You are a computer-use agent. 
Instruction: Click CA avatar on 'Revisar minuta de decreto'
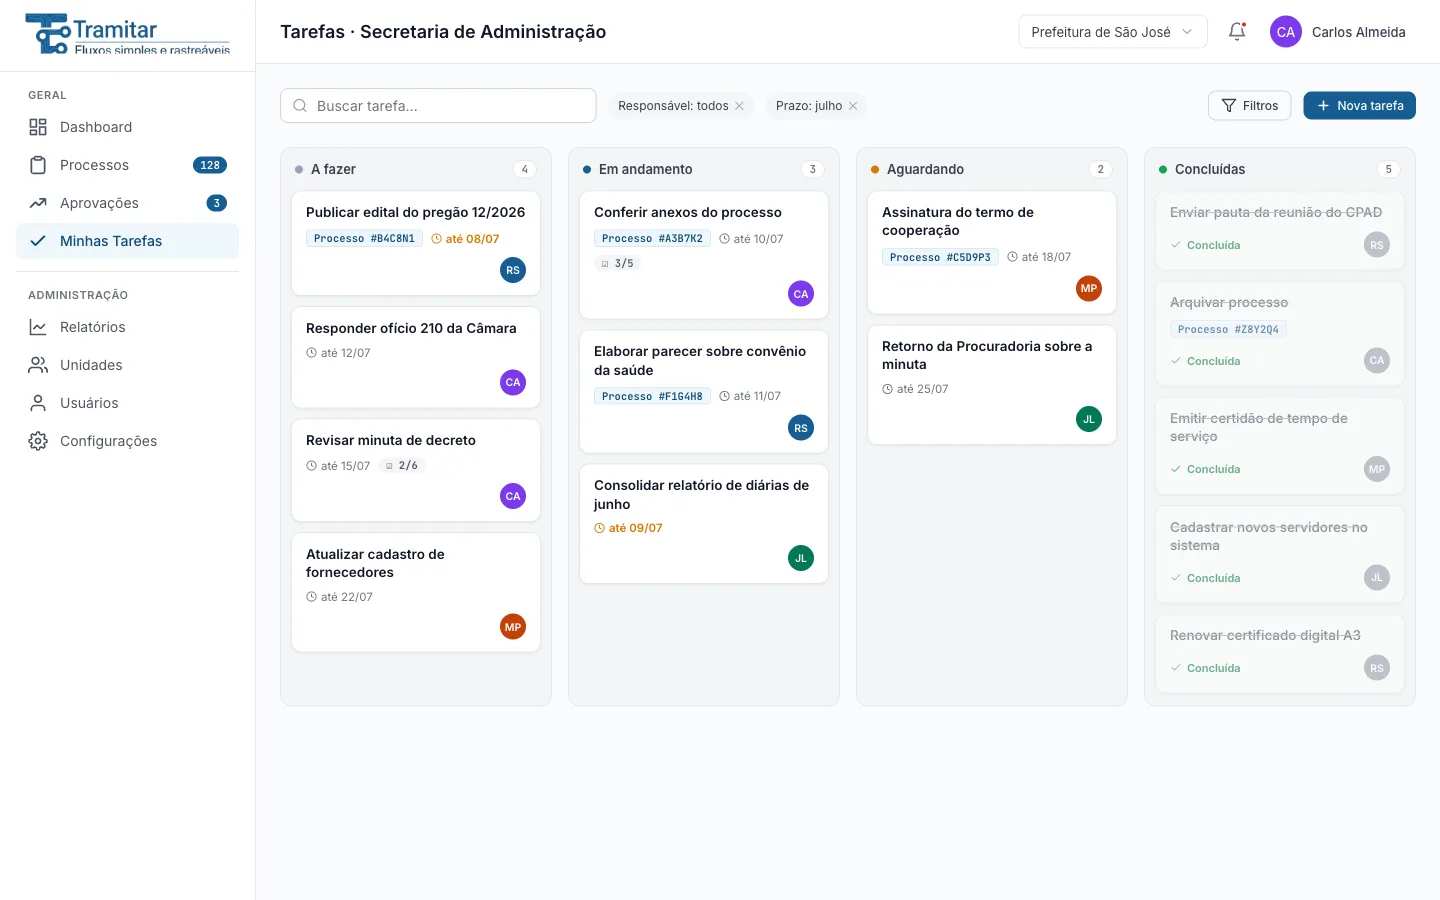click(513, 496)
